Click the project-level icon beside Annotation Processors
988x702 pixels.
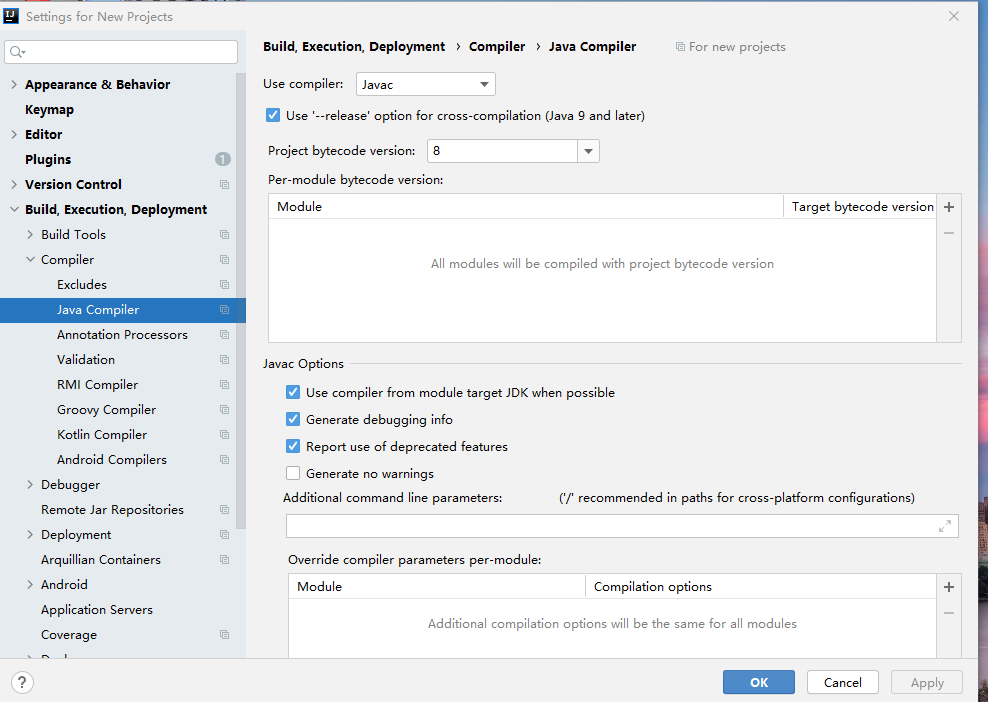click(224, 335)
